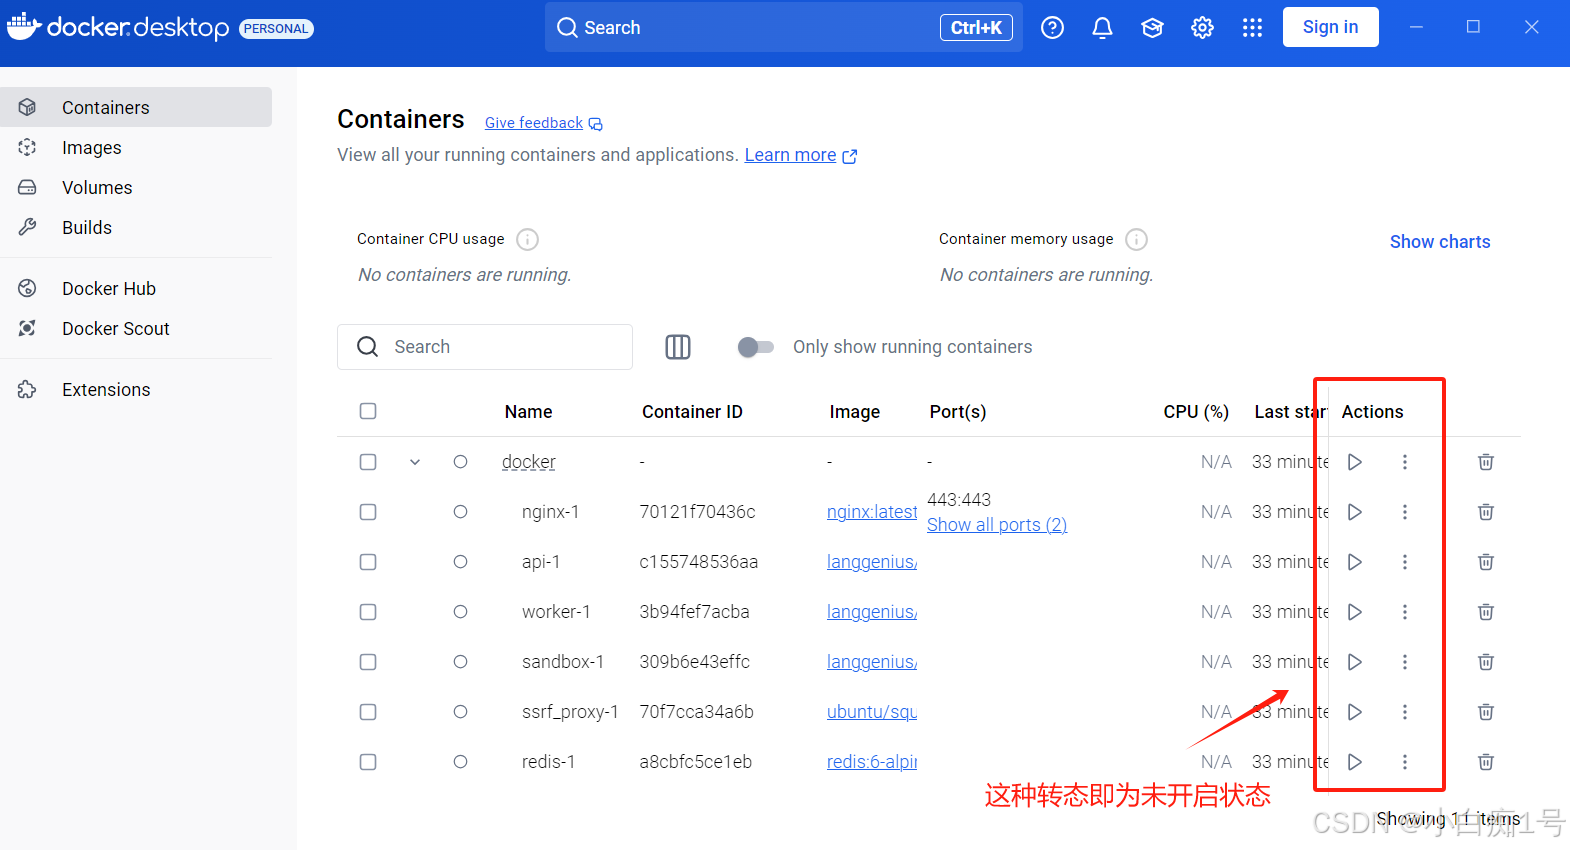Open the Give feedback link
Viewport: 1570px width, 850px height.
tap(543, 123)
